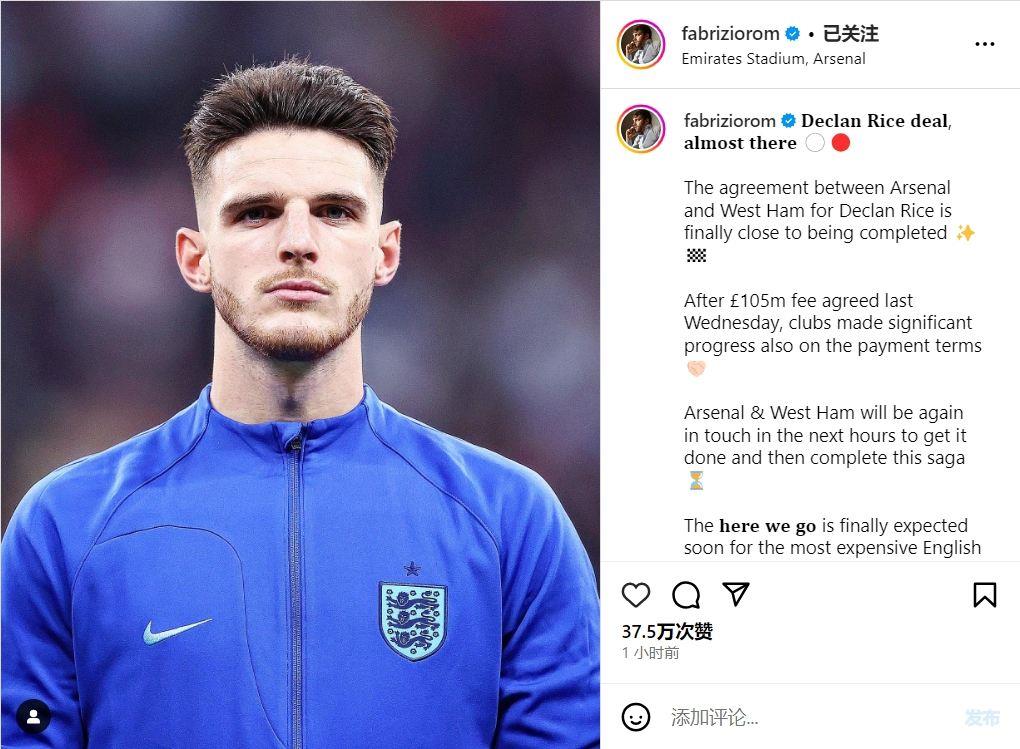Click the 1 小时前 timestamp
This screenshot has width=1020, height=749.
[650, 653]
